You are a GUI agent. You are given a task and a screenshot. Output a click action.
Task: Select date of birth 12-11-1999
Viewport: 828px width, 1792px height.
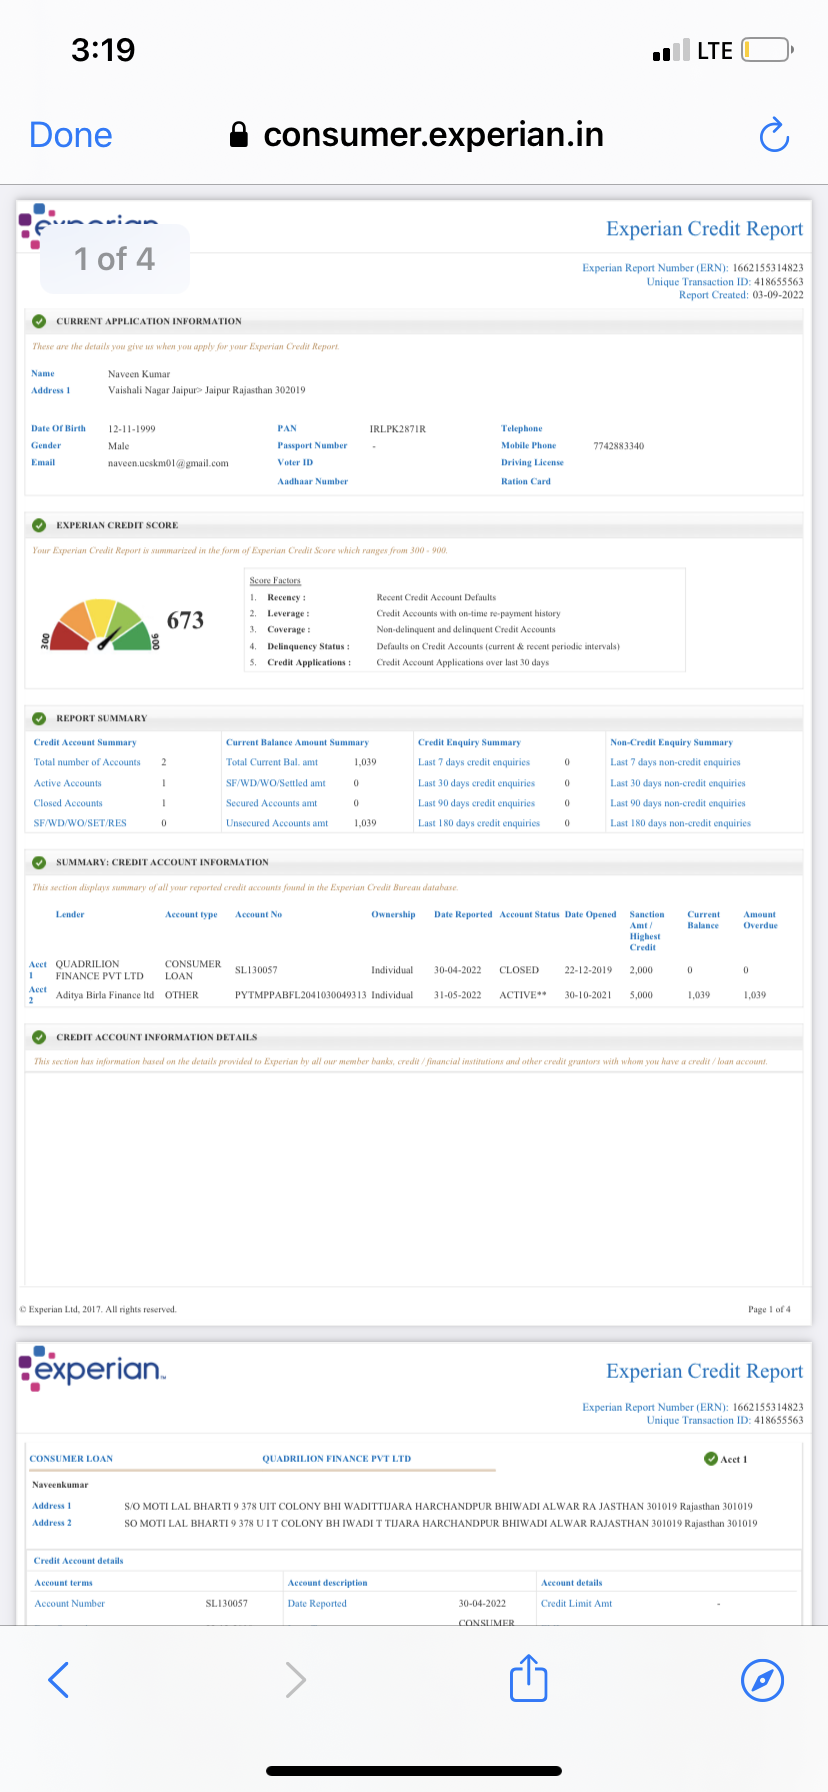point(131,428)
